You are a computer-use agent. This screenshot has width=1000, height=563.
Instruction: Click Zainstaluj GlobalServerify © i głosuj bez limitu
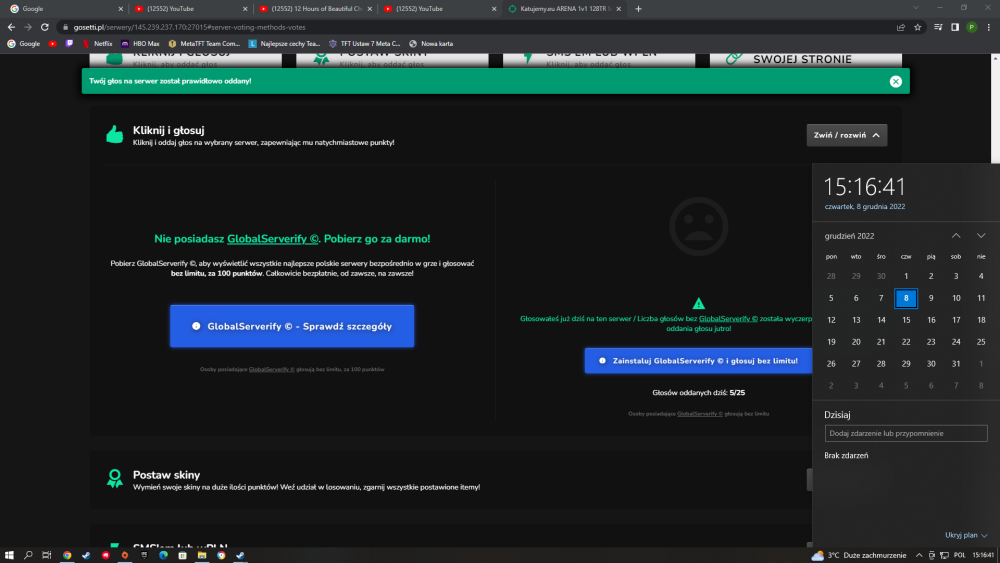pos(698,361)
